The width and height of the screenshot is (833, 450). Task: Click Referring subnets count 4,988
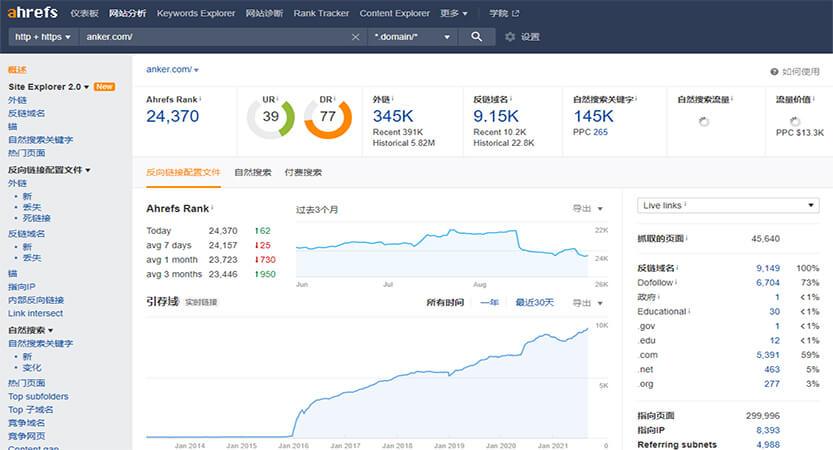(768, 445)
